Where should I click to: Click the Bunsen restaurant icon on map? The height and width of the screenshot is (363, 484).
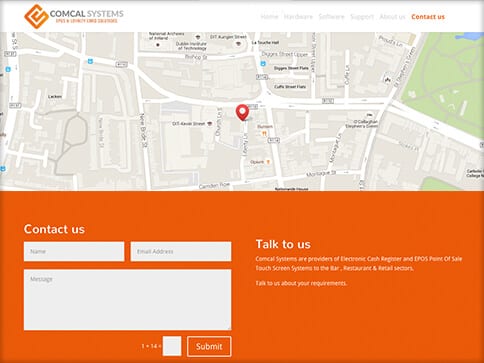pos(264,134)
